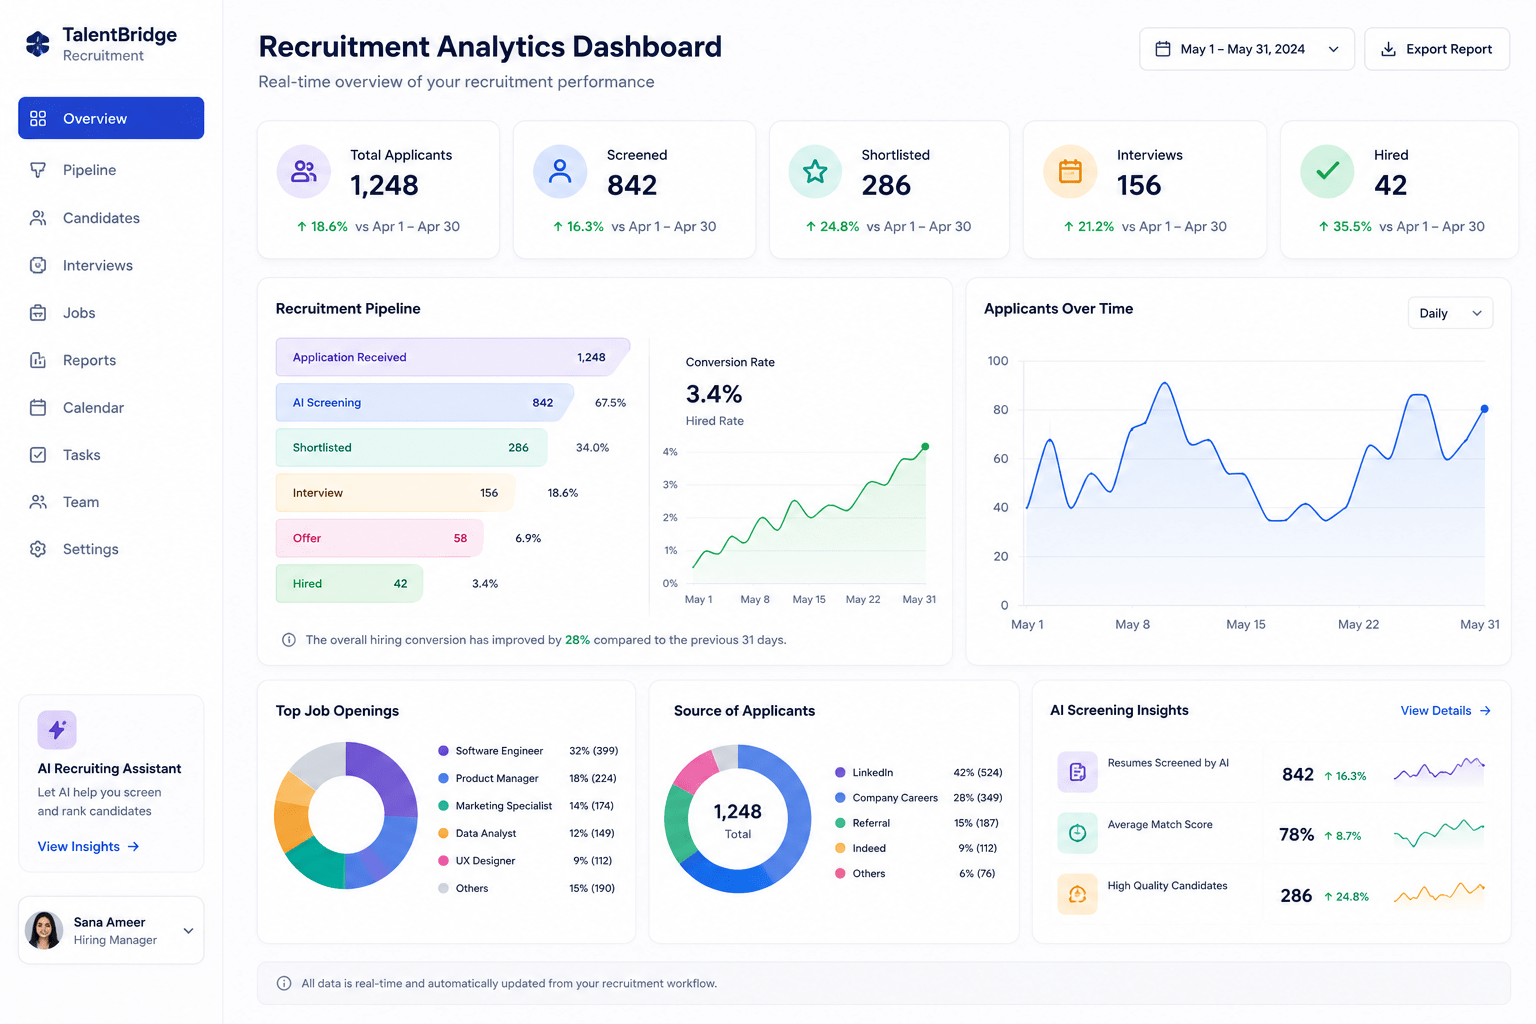Click the High Quality Candidates sparkline
Screen dimensions: 1536x1024
(1439, 892)
